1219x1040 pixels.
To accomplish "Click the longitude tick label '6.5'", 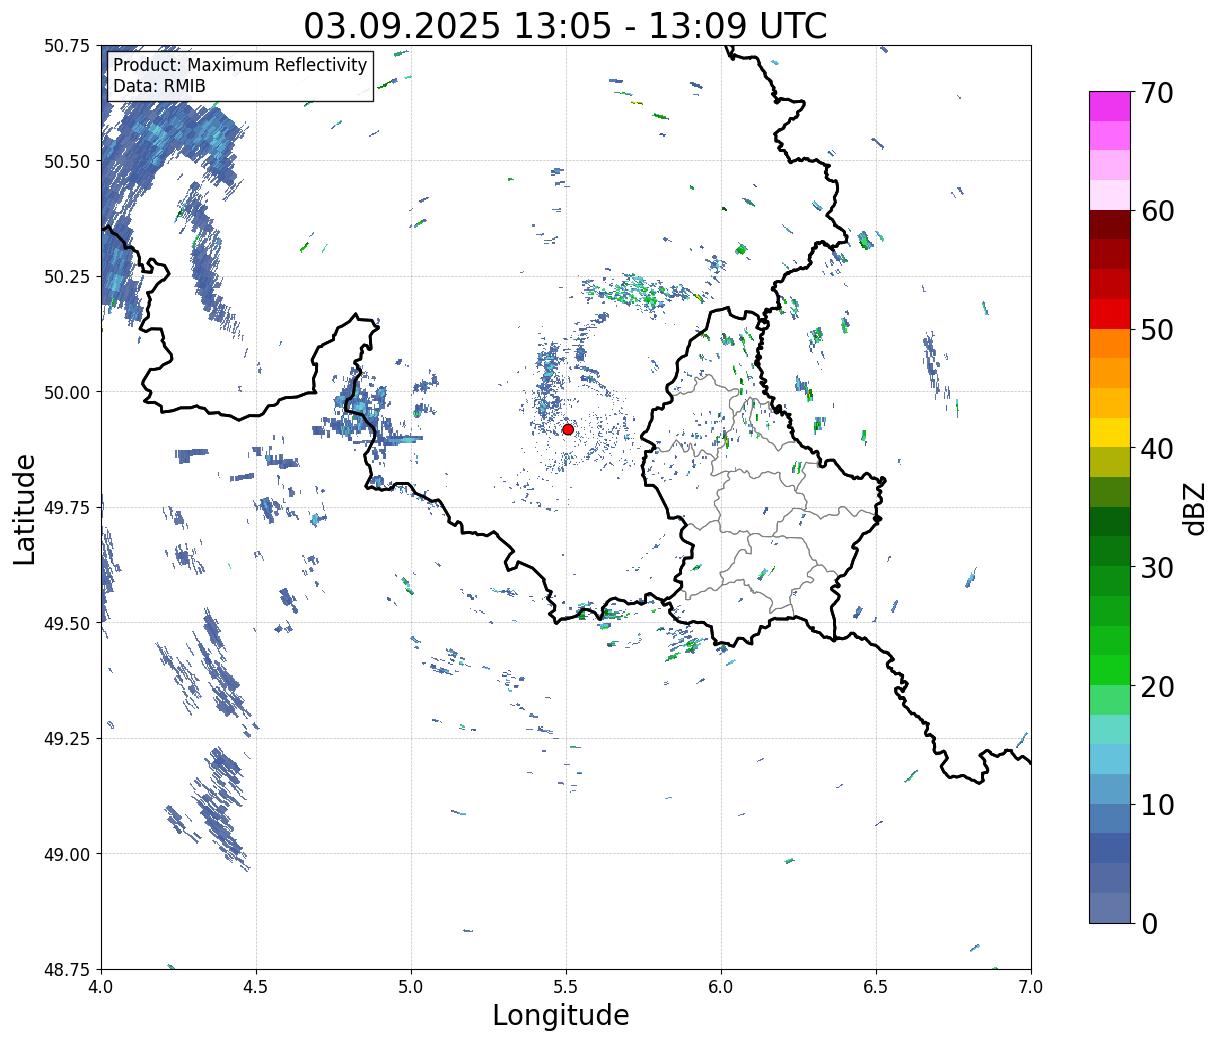I will pyautogui.click(x=876, y=986).
